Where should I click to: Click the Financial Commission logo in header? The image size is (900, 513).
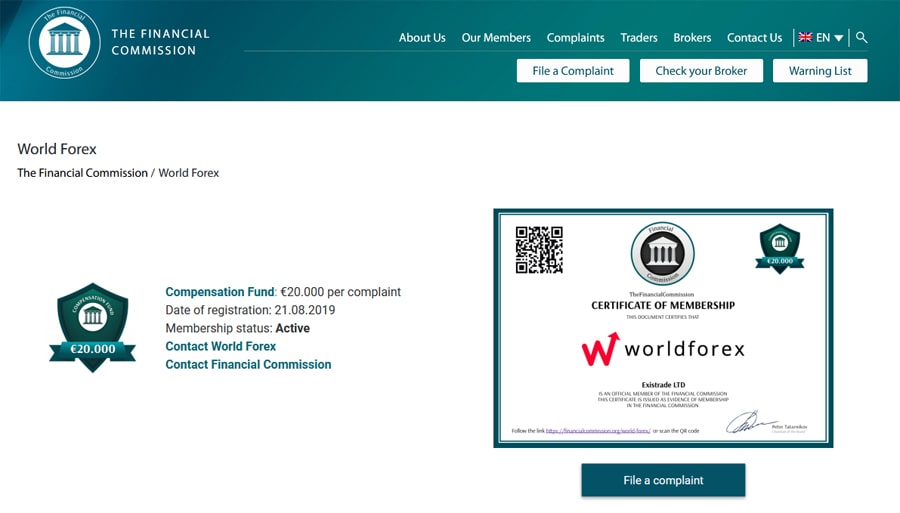[x=65, y=42]
